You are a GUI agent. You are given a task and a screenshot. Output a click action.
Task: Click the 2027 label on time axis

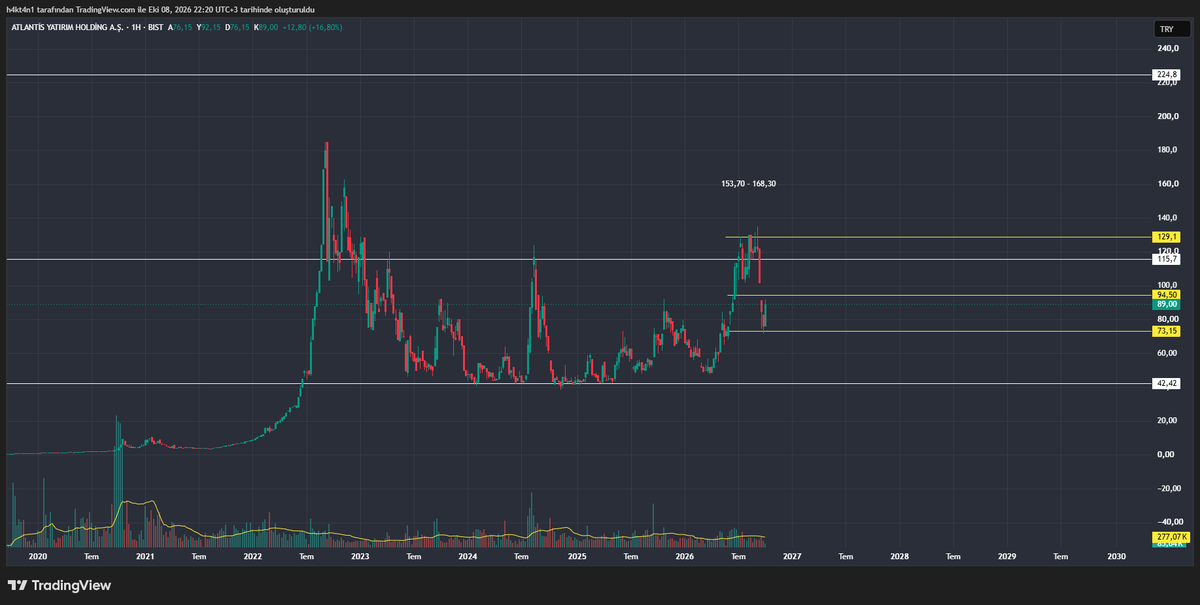click(791, 555)
